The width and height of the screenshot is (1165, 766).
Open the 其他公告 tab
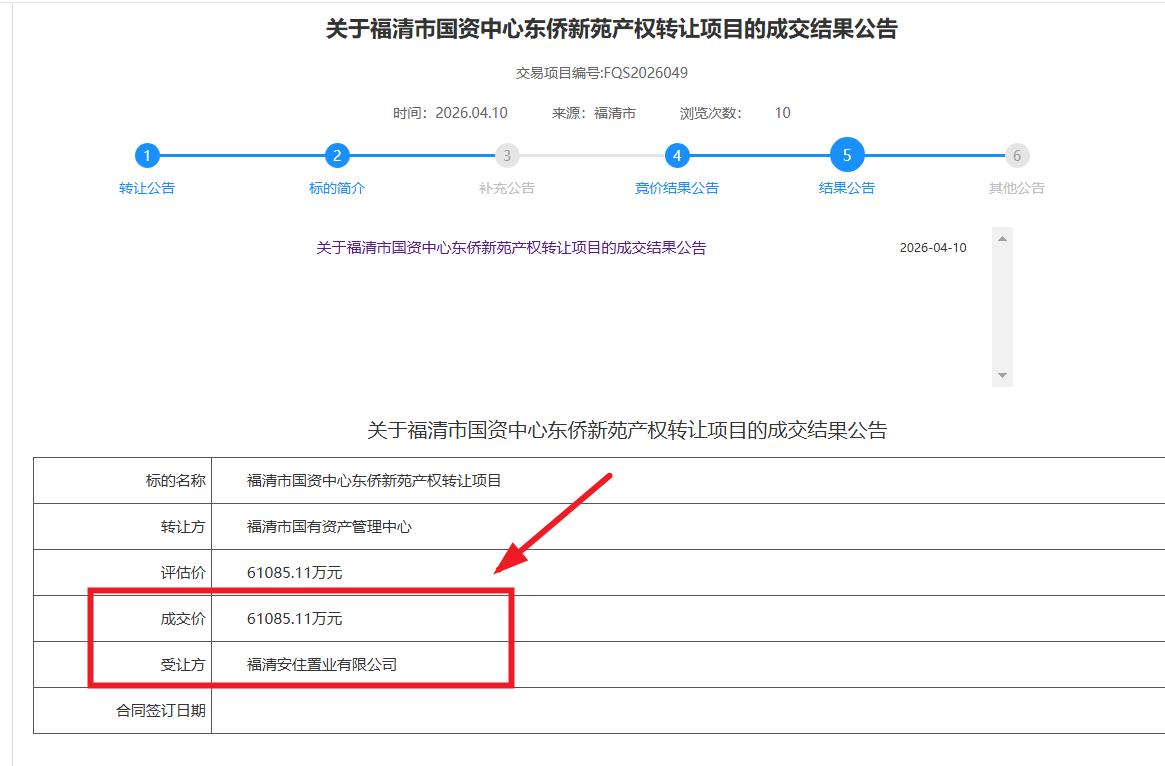(x=1017, y=188)
